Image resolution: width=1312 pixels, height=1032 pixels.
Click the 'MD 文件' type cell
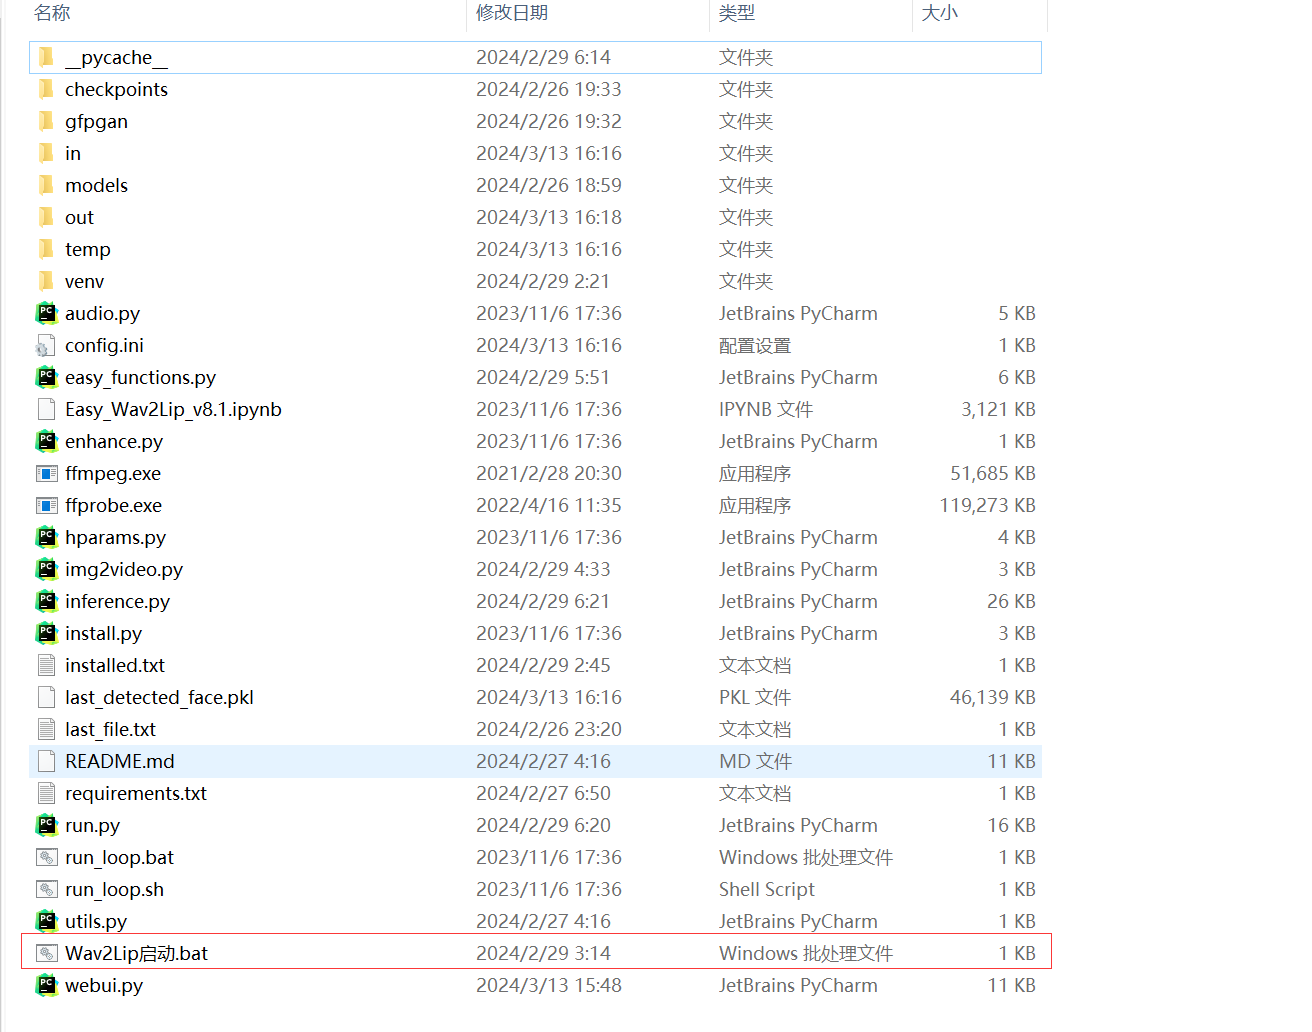click(756, 761)
